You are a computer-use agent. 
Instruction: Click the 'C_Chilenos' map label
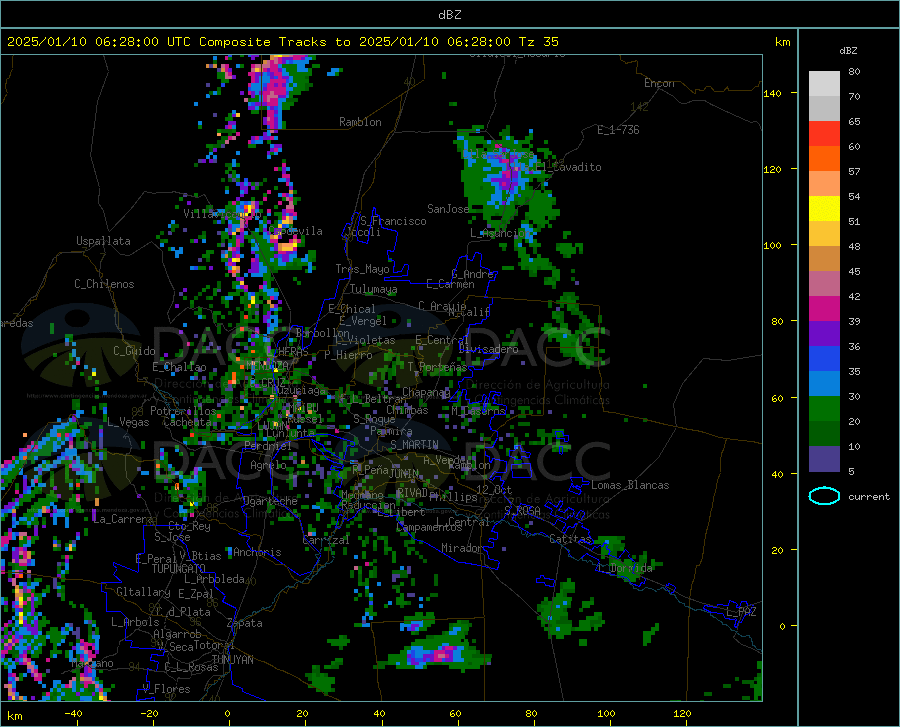[x=104, y=284]
